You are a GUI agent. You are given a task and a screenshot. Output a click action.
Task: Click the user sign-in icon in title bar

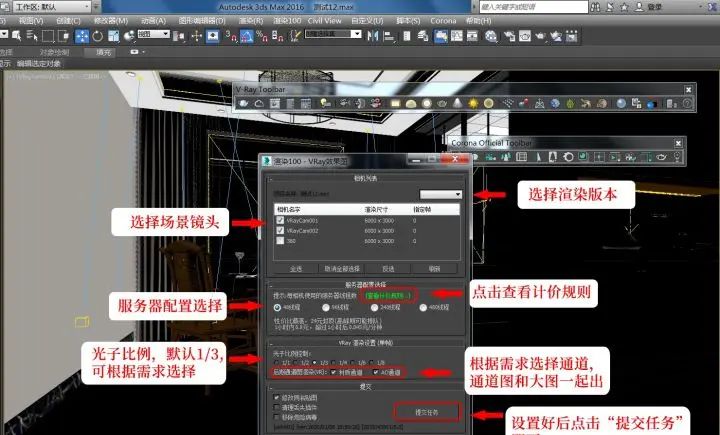[x=639, y=6]
